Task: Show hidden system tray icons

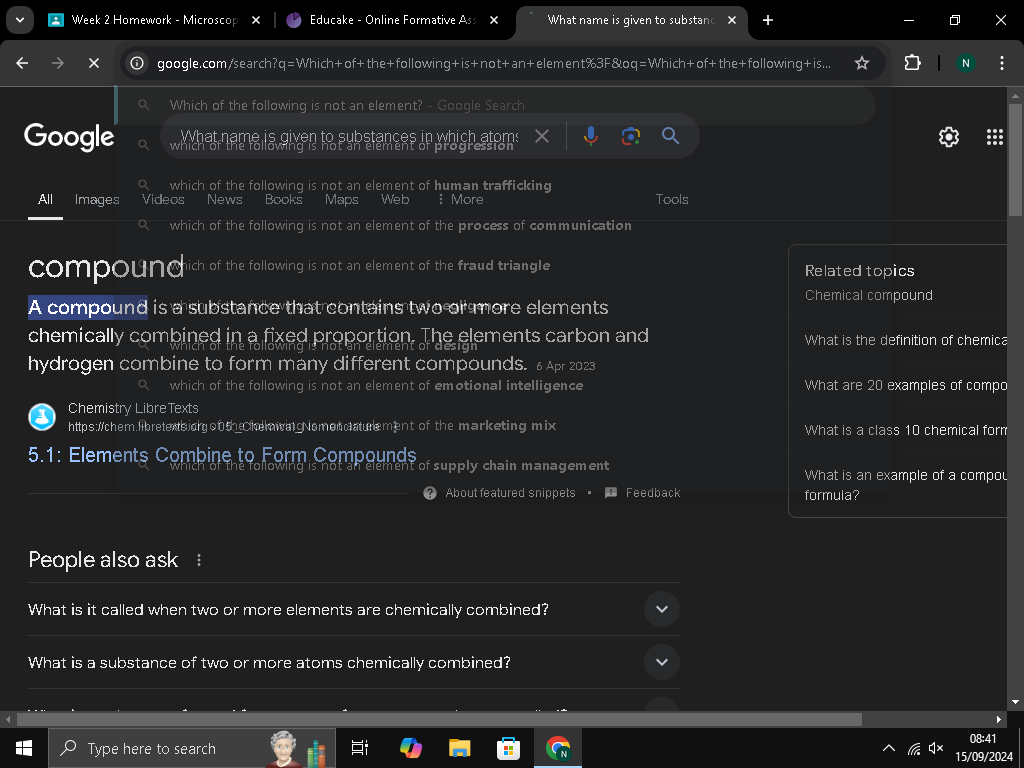Action: 889,748
